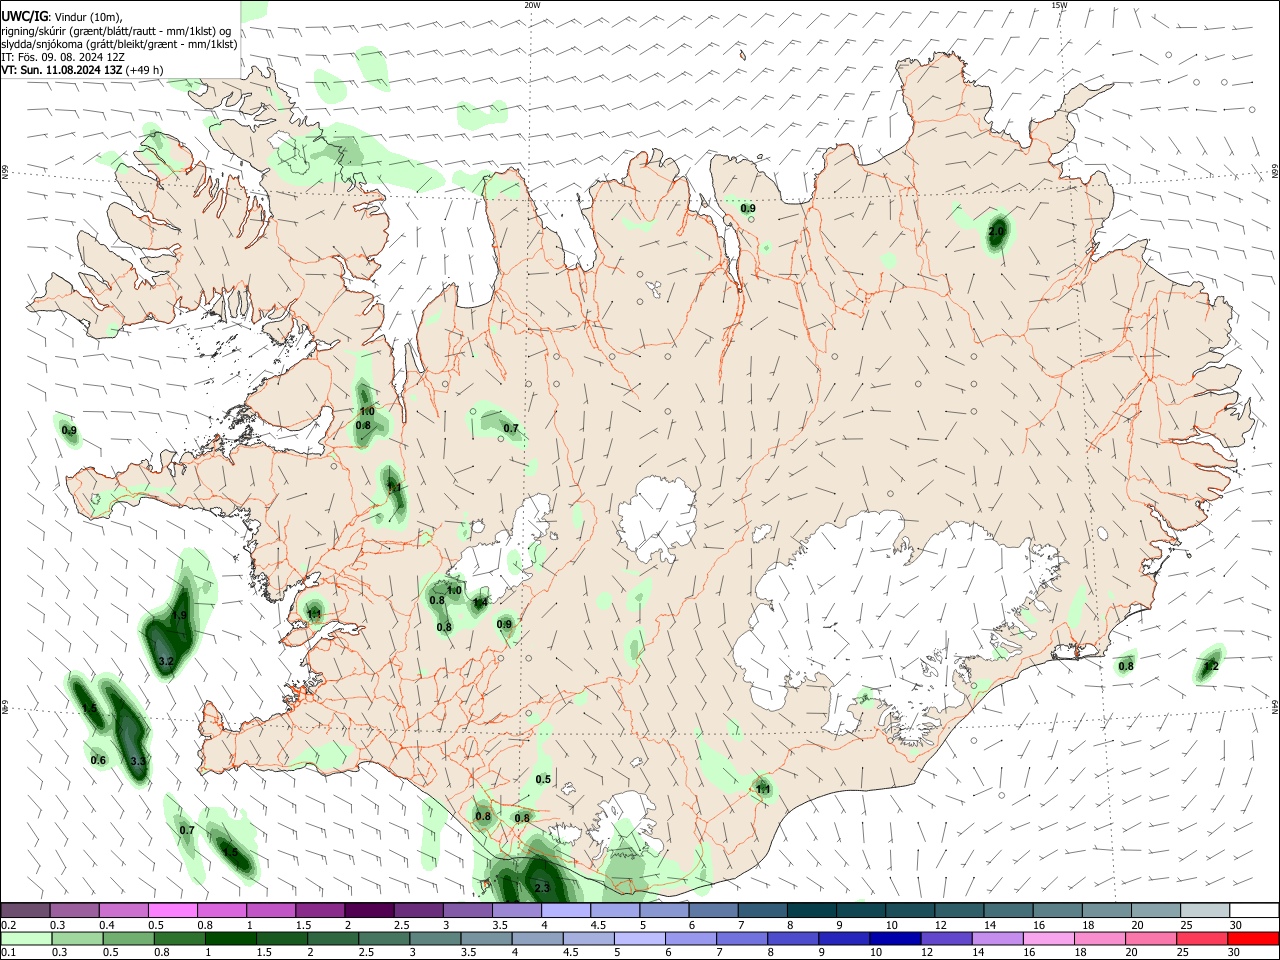Click the 0.5 precipitation value in south Iceland
This screenshot has width=1280, height=960.
543,779
